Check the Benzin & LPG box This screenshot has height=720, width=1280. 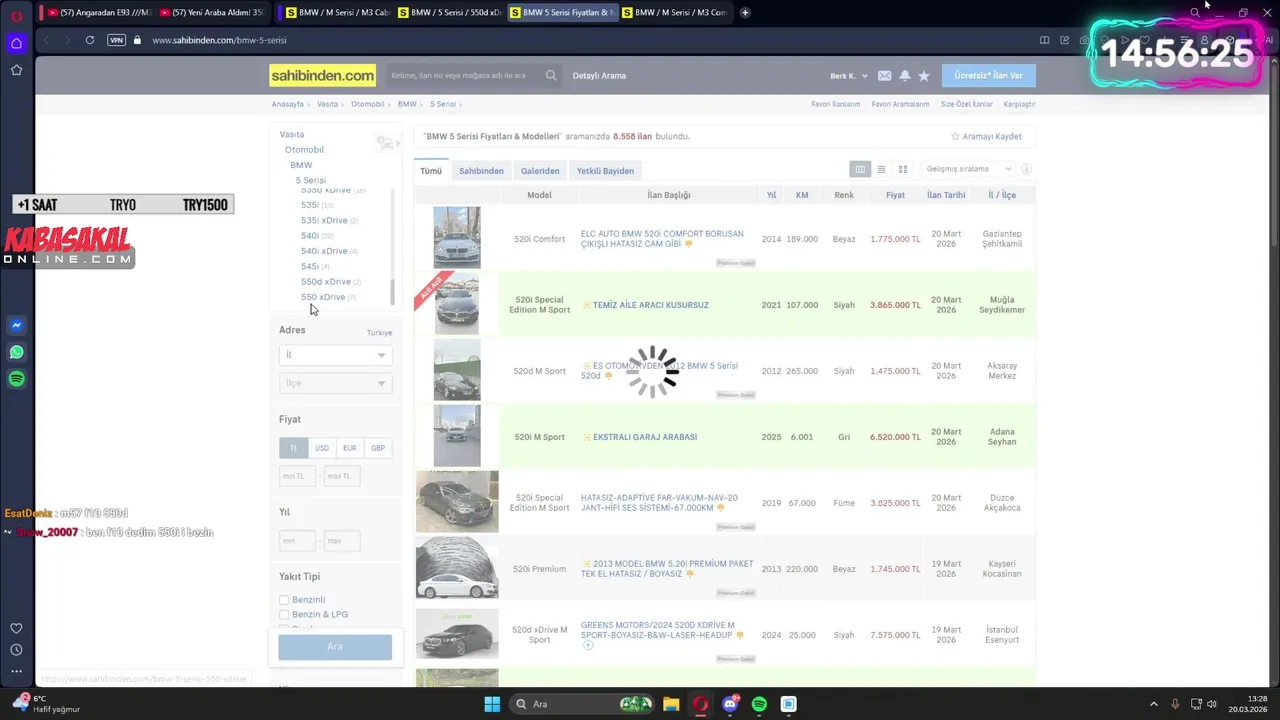coord(284,615)
